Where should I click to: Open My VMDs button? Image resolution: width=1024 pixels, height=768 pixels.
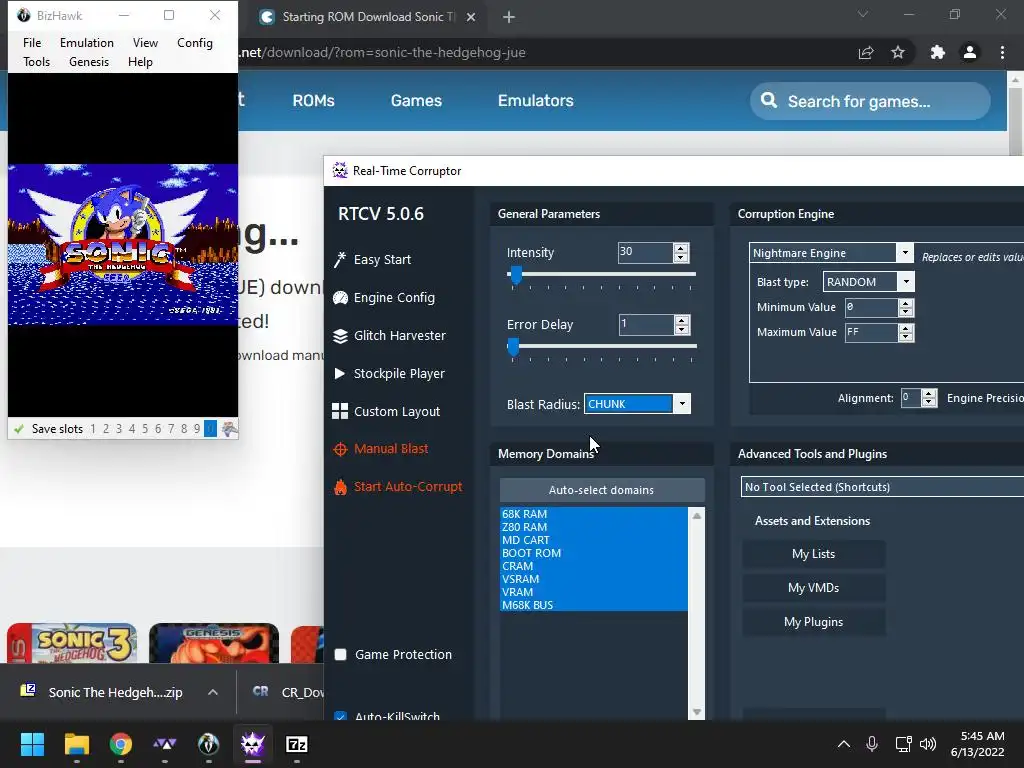[x=813, y=588]
